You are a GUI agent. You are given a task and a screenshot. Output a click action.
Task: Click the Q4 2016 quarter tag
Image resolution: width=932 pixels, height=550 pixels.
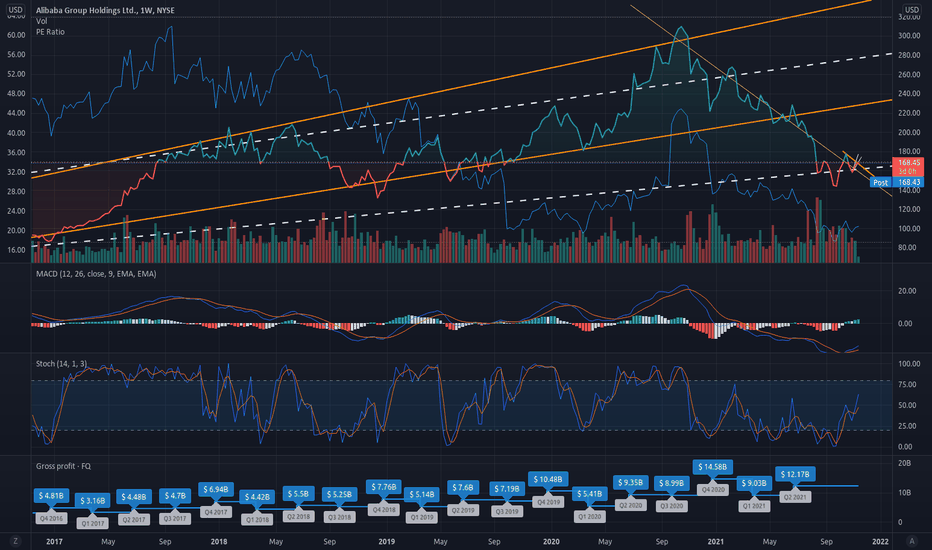[51, 518]
